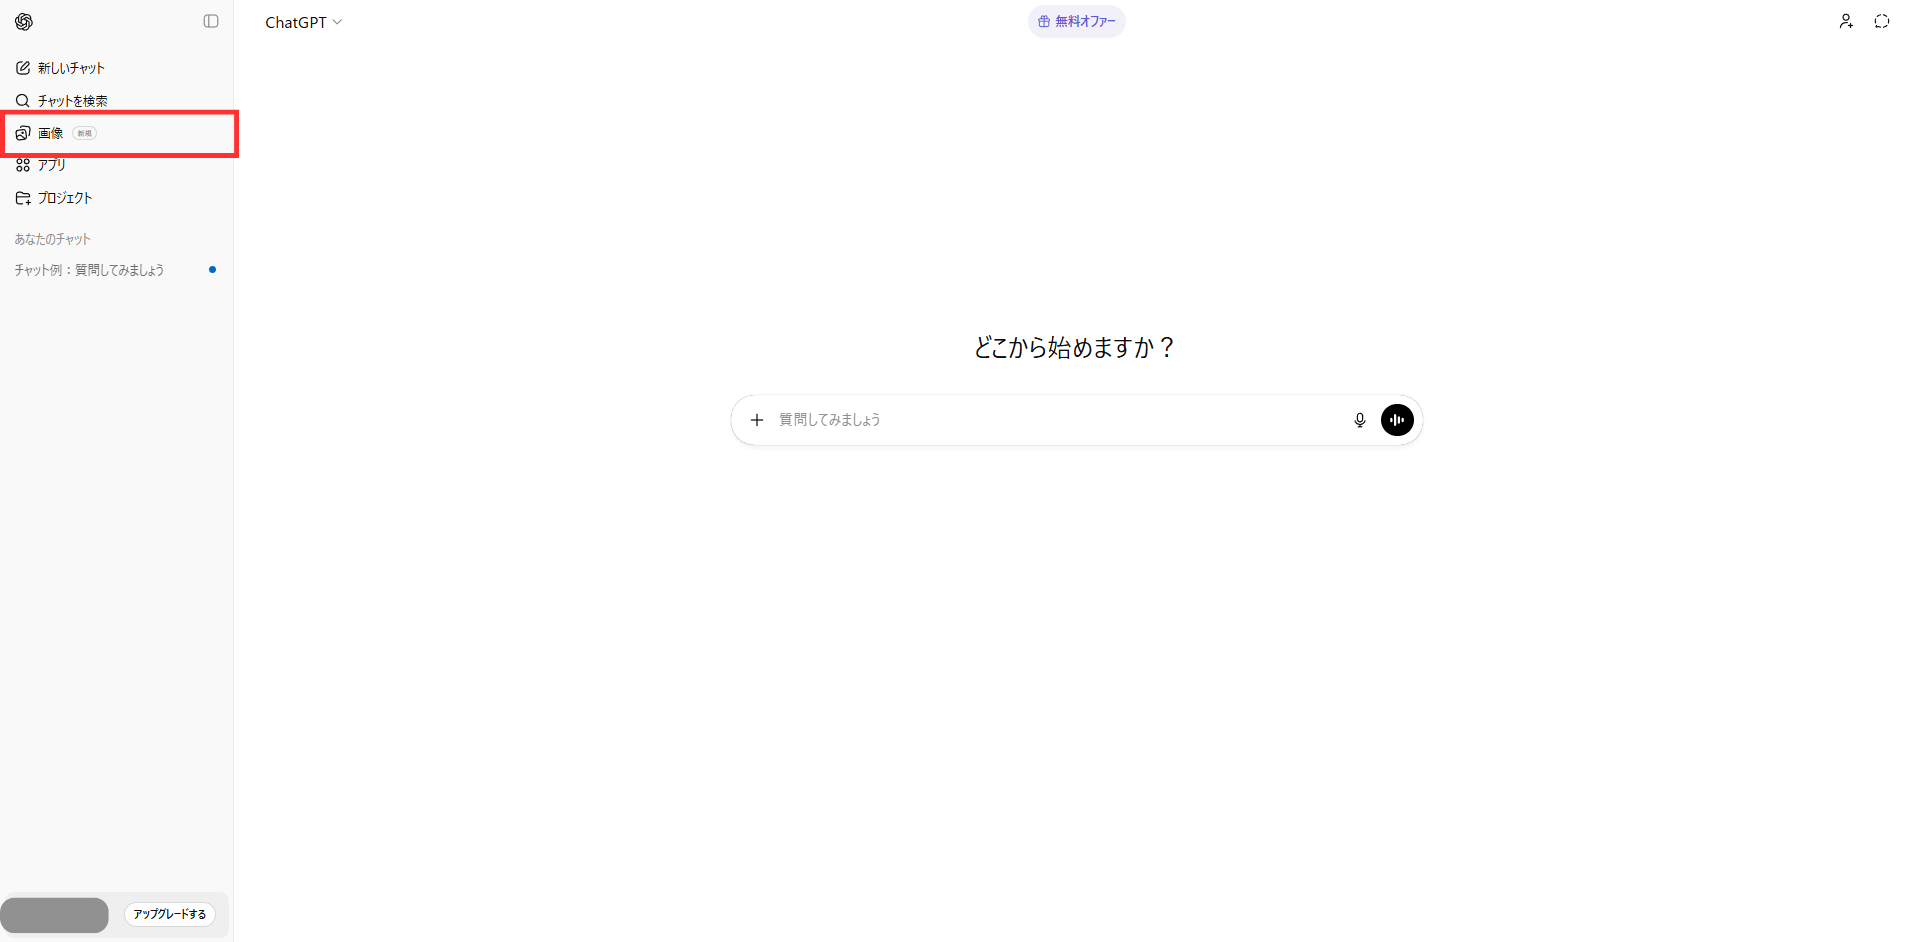1917x942 pixels.
Task: Open the 画像 images section
Action: (51, 133)
